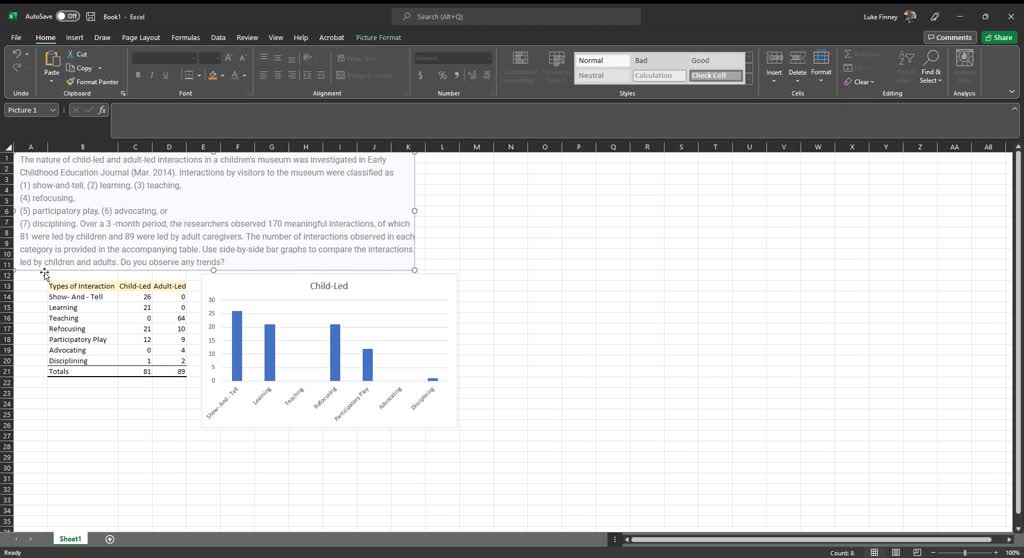The image size is (1024, 558).
Task: Activate the Format Painter brush
Action: [x=71, y=82]
